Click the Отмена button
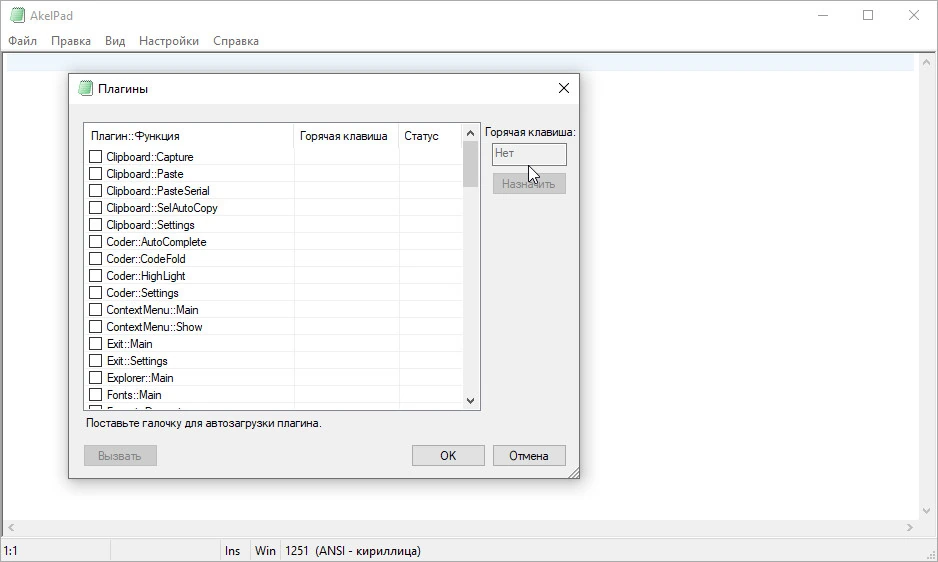The height and width of the screenshot is (562, 938). tap(529, 455)
